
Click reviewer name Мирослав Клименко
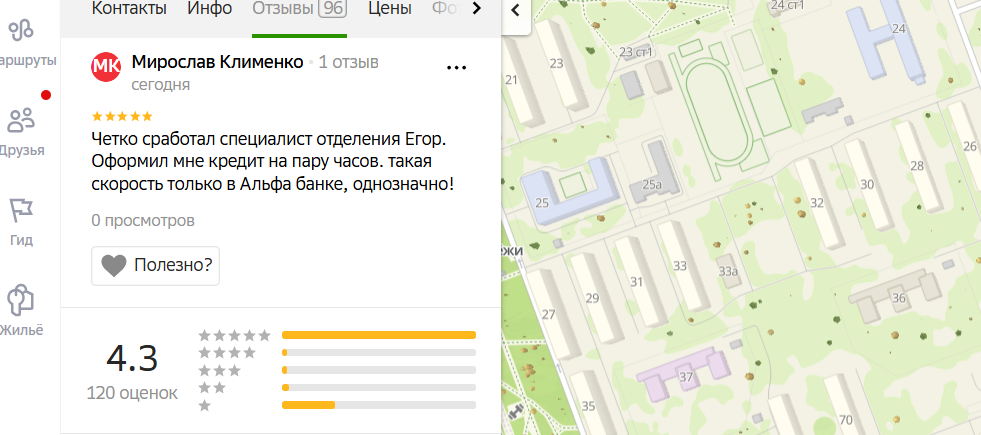(218, 62)
